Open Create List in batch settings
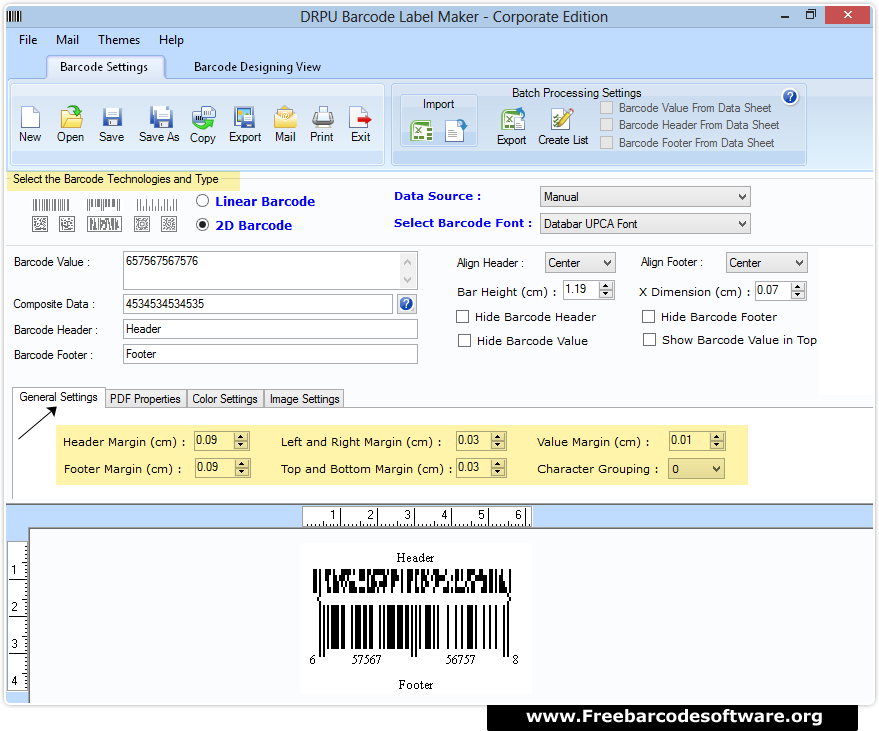The width and height of the screenshot is (879, 731). pyautogui.click(x=563, y=127)
